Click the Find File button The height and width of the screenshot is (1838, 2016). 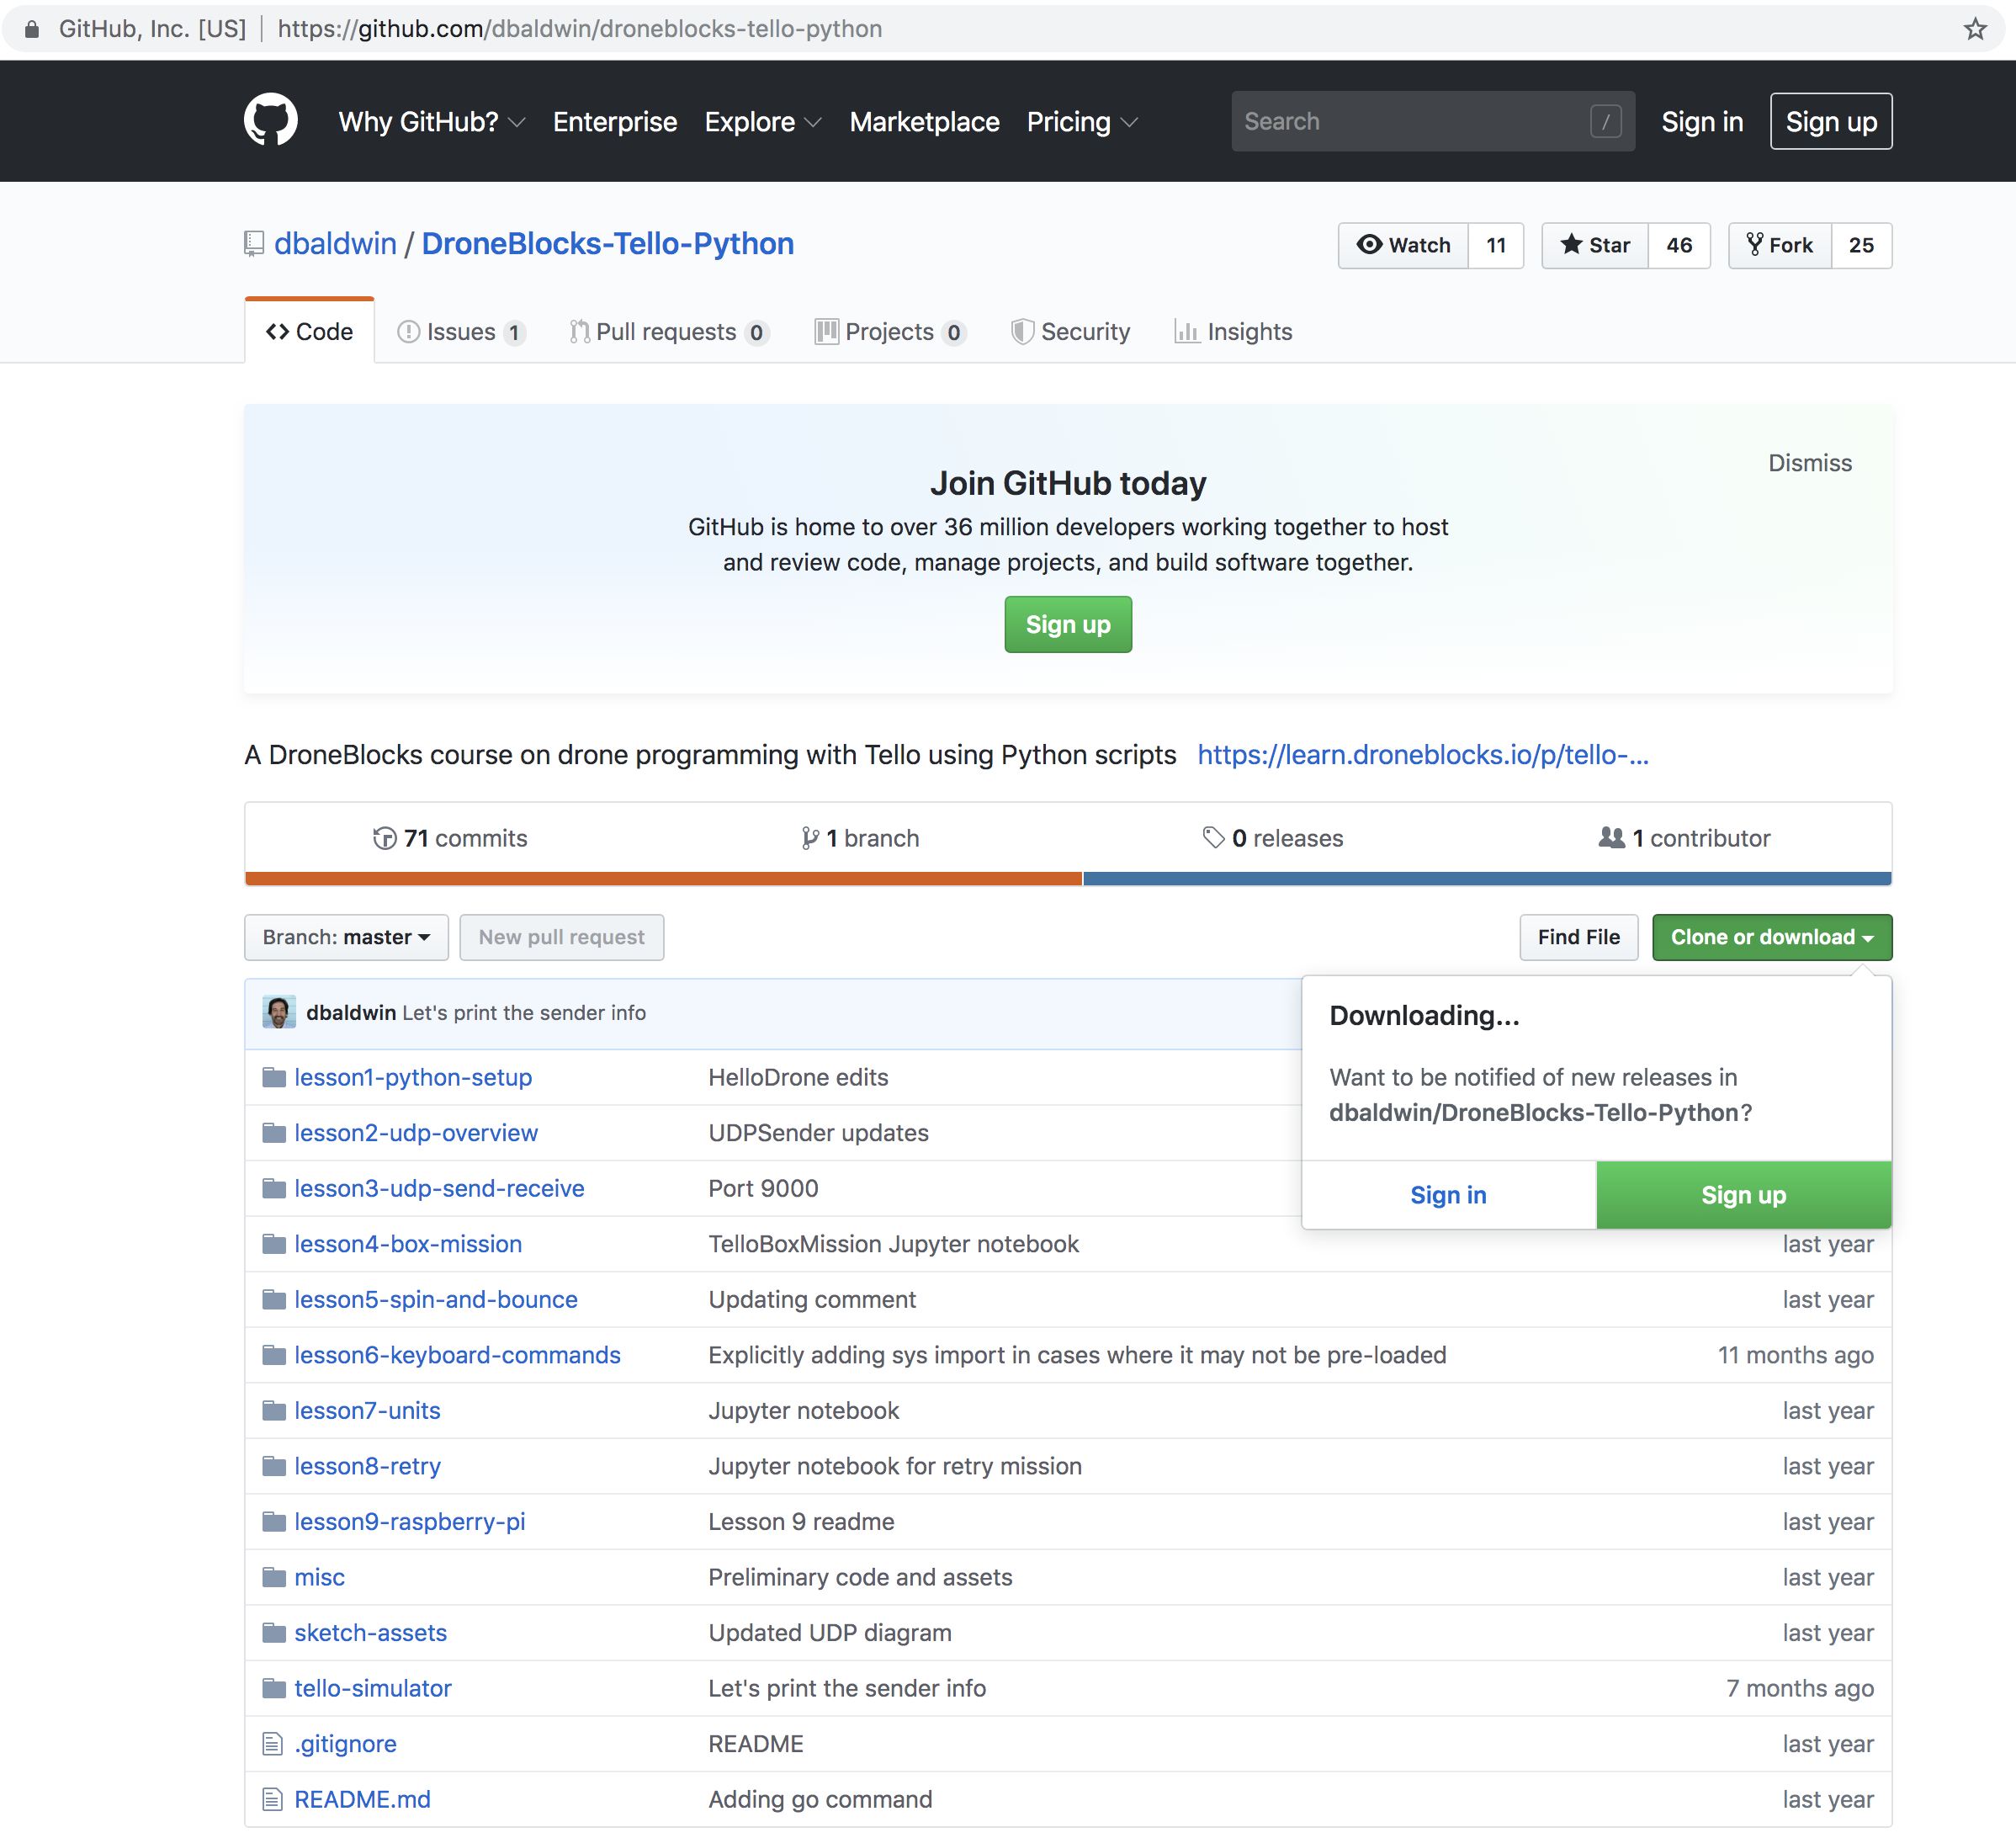coord(1579,937)
